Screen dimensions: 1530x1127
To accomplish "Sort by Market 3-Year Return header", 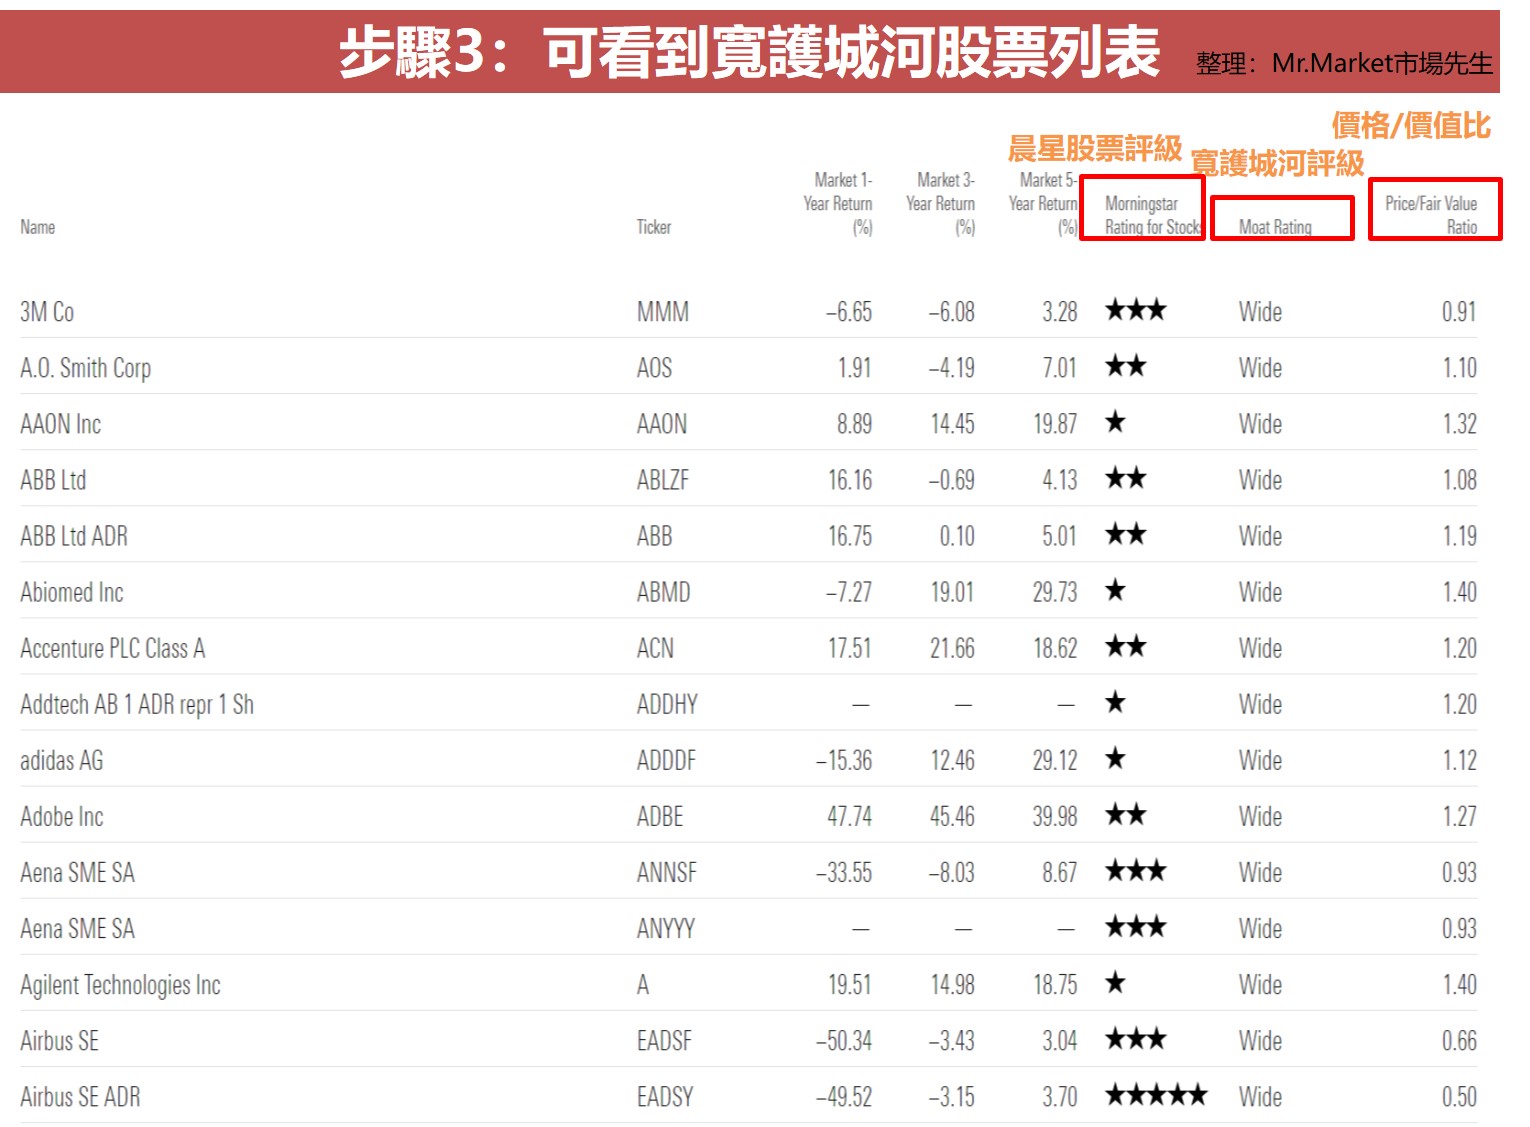I will [x=940, y=203].
